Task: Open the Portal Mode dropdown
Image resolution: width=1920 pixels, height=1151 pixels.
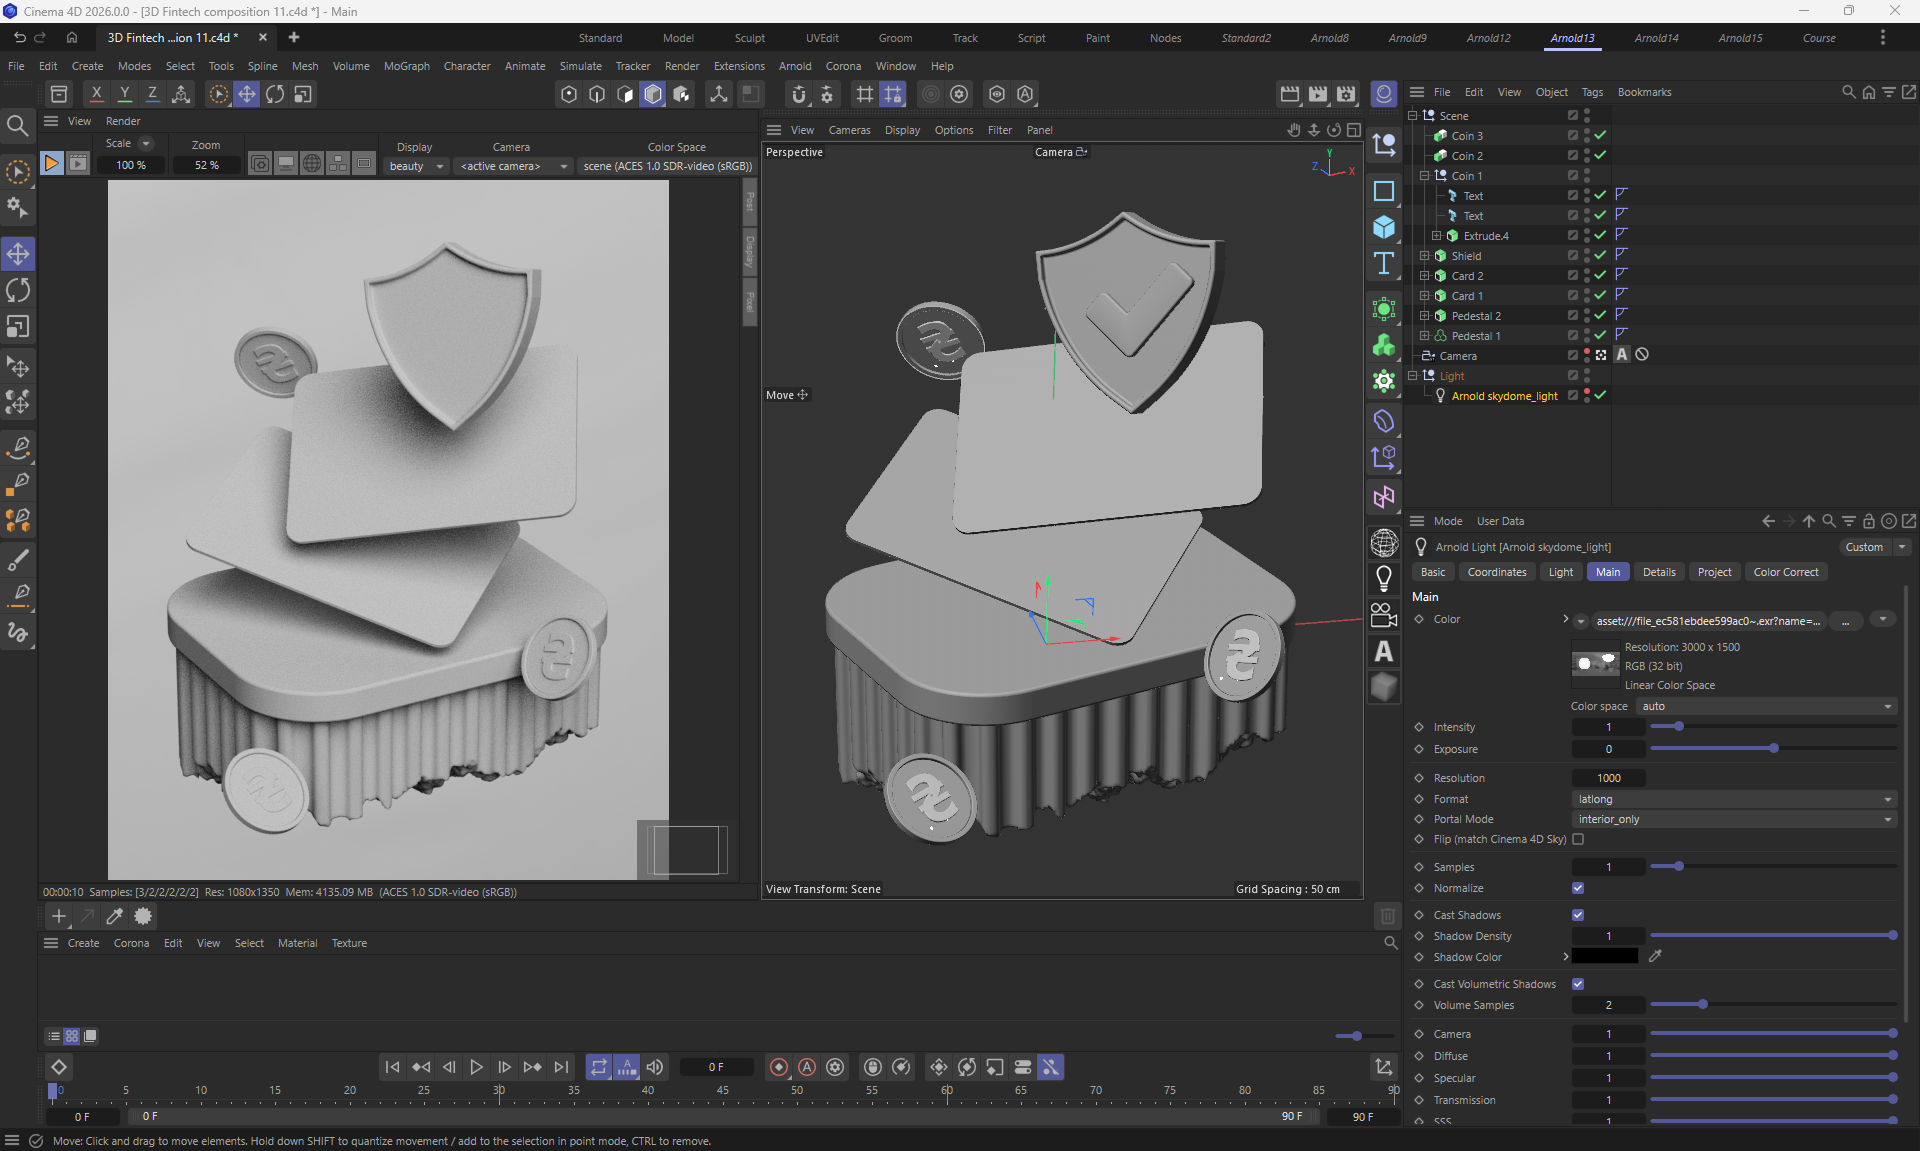Action: (1734, 819)
